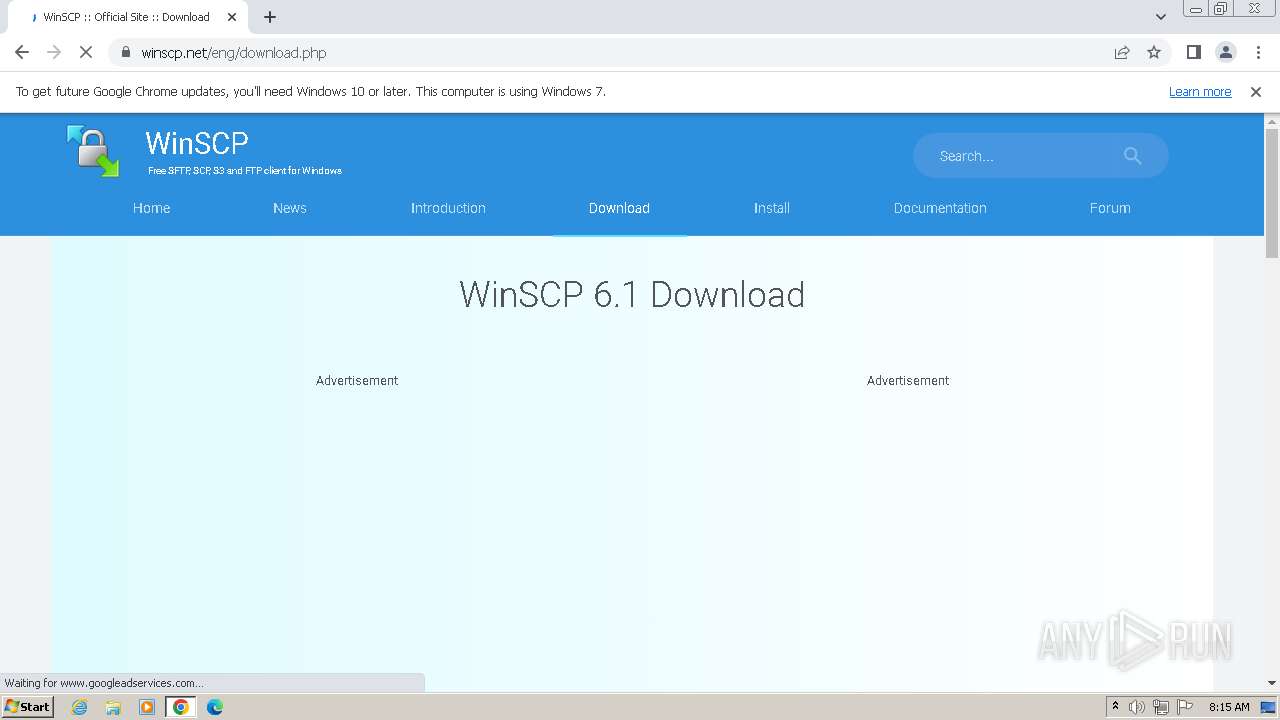Viewport: 1280px width, 720px height.
Task: Toggle the Chrome side panel icon
Action: tap(1194, 52)
